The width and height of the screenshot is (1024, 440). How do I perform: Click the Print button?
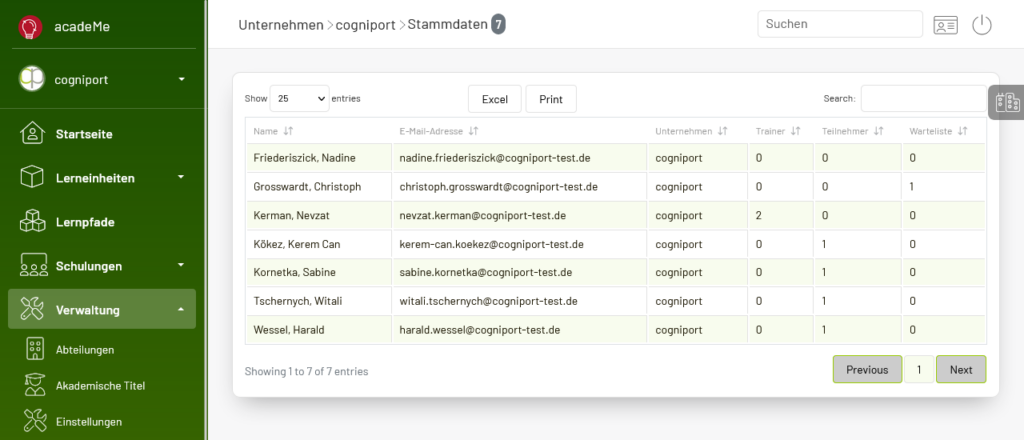551,99
